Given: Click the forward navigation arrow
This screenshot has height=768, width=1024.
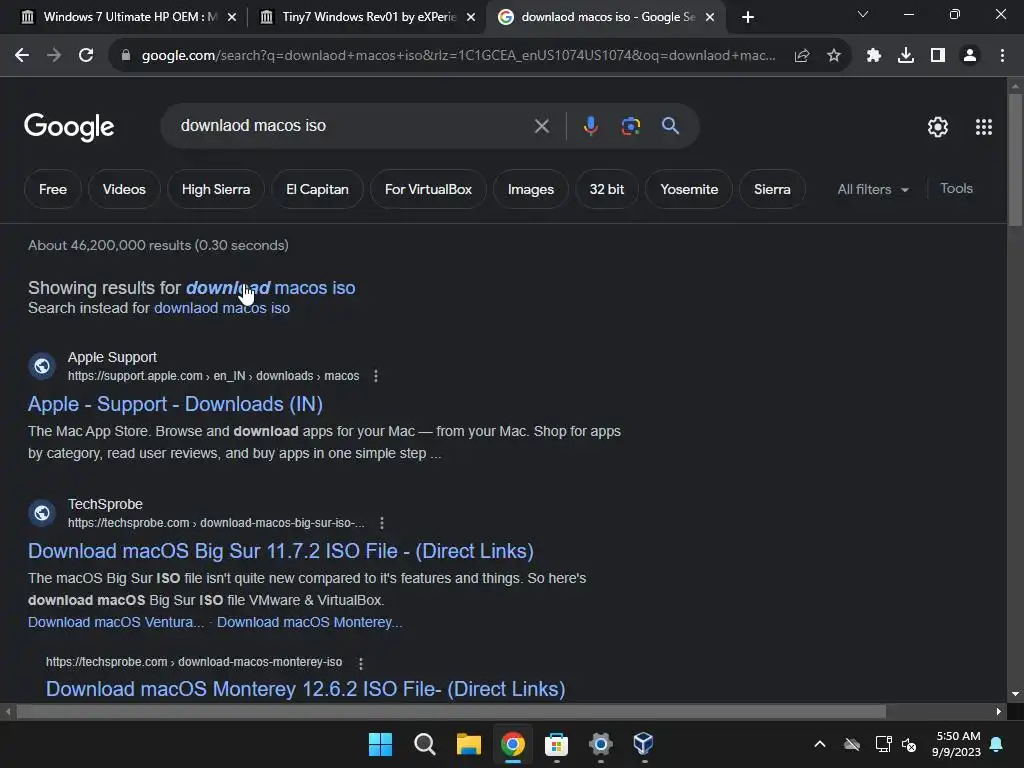Looking at the screenshot, I should [x=54, y=56].
